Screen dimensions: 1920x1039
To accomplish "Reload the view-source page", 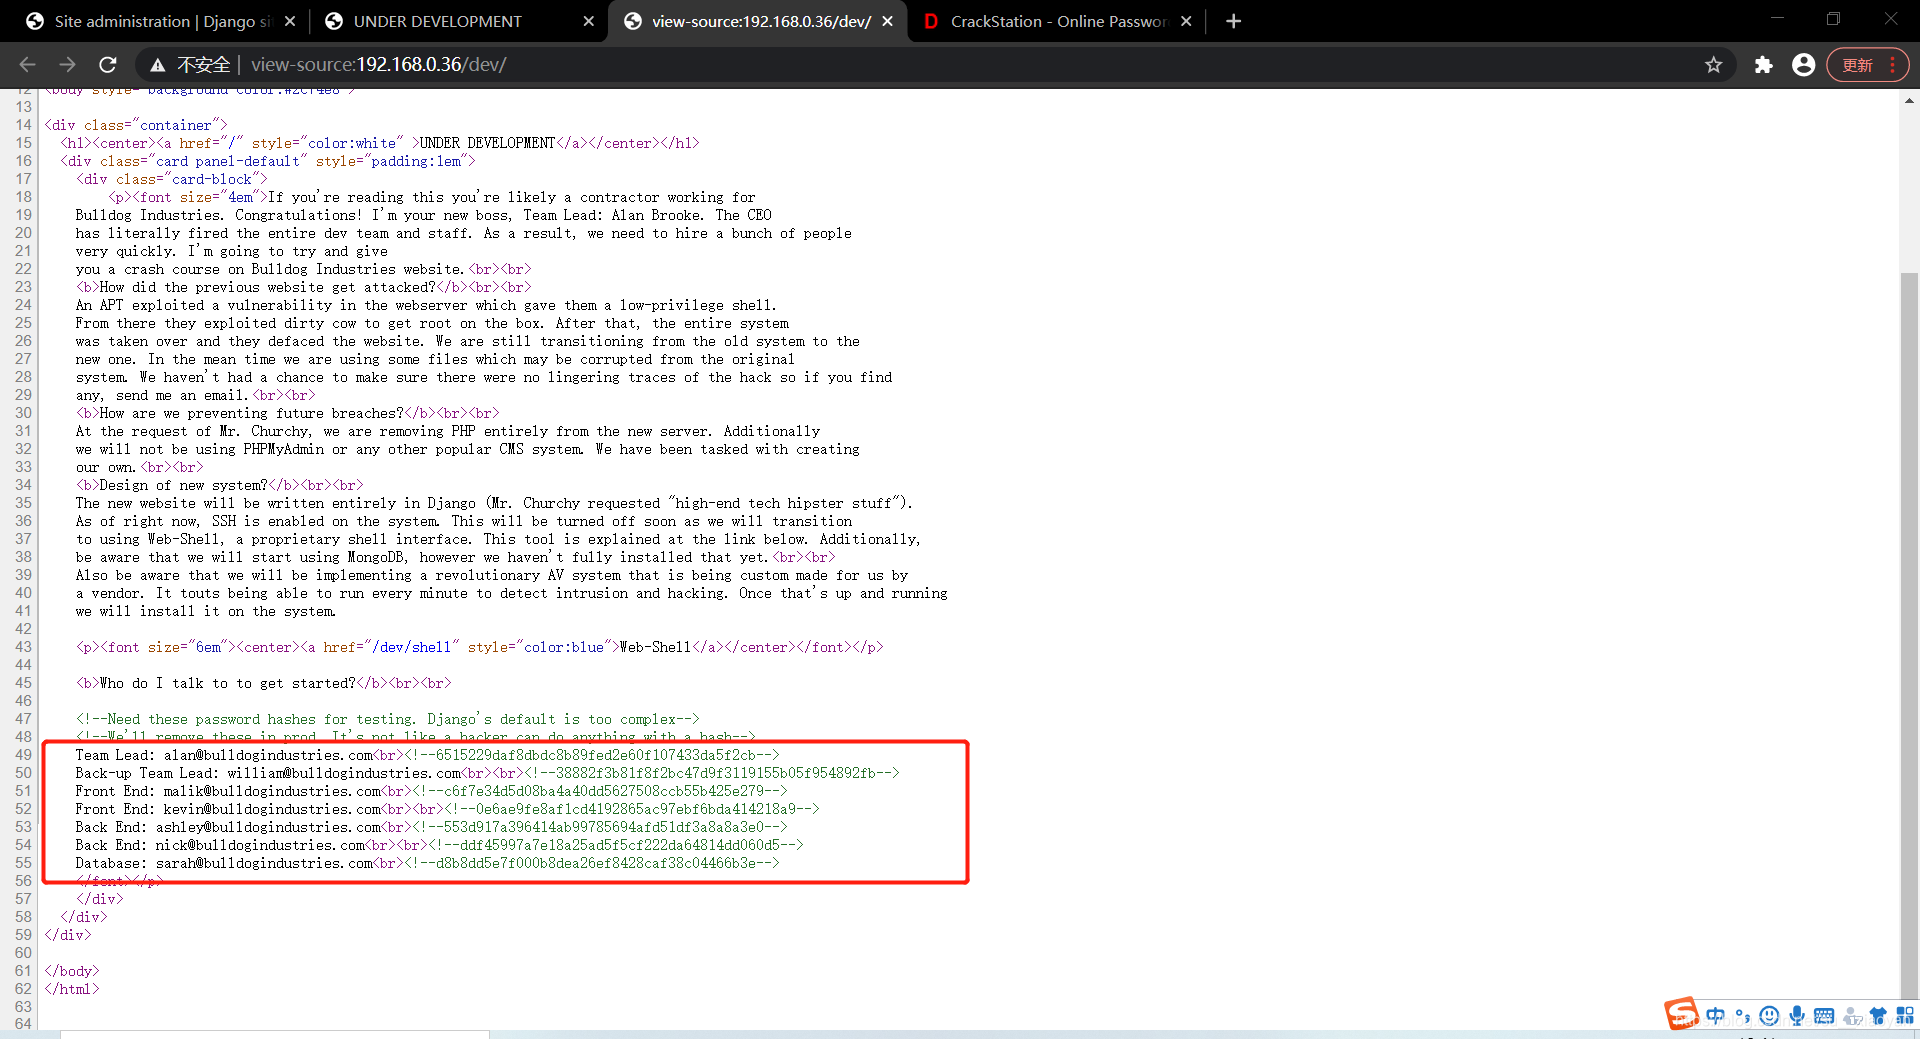I will [x=108, y=65].
